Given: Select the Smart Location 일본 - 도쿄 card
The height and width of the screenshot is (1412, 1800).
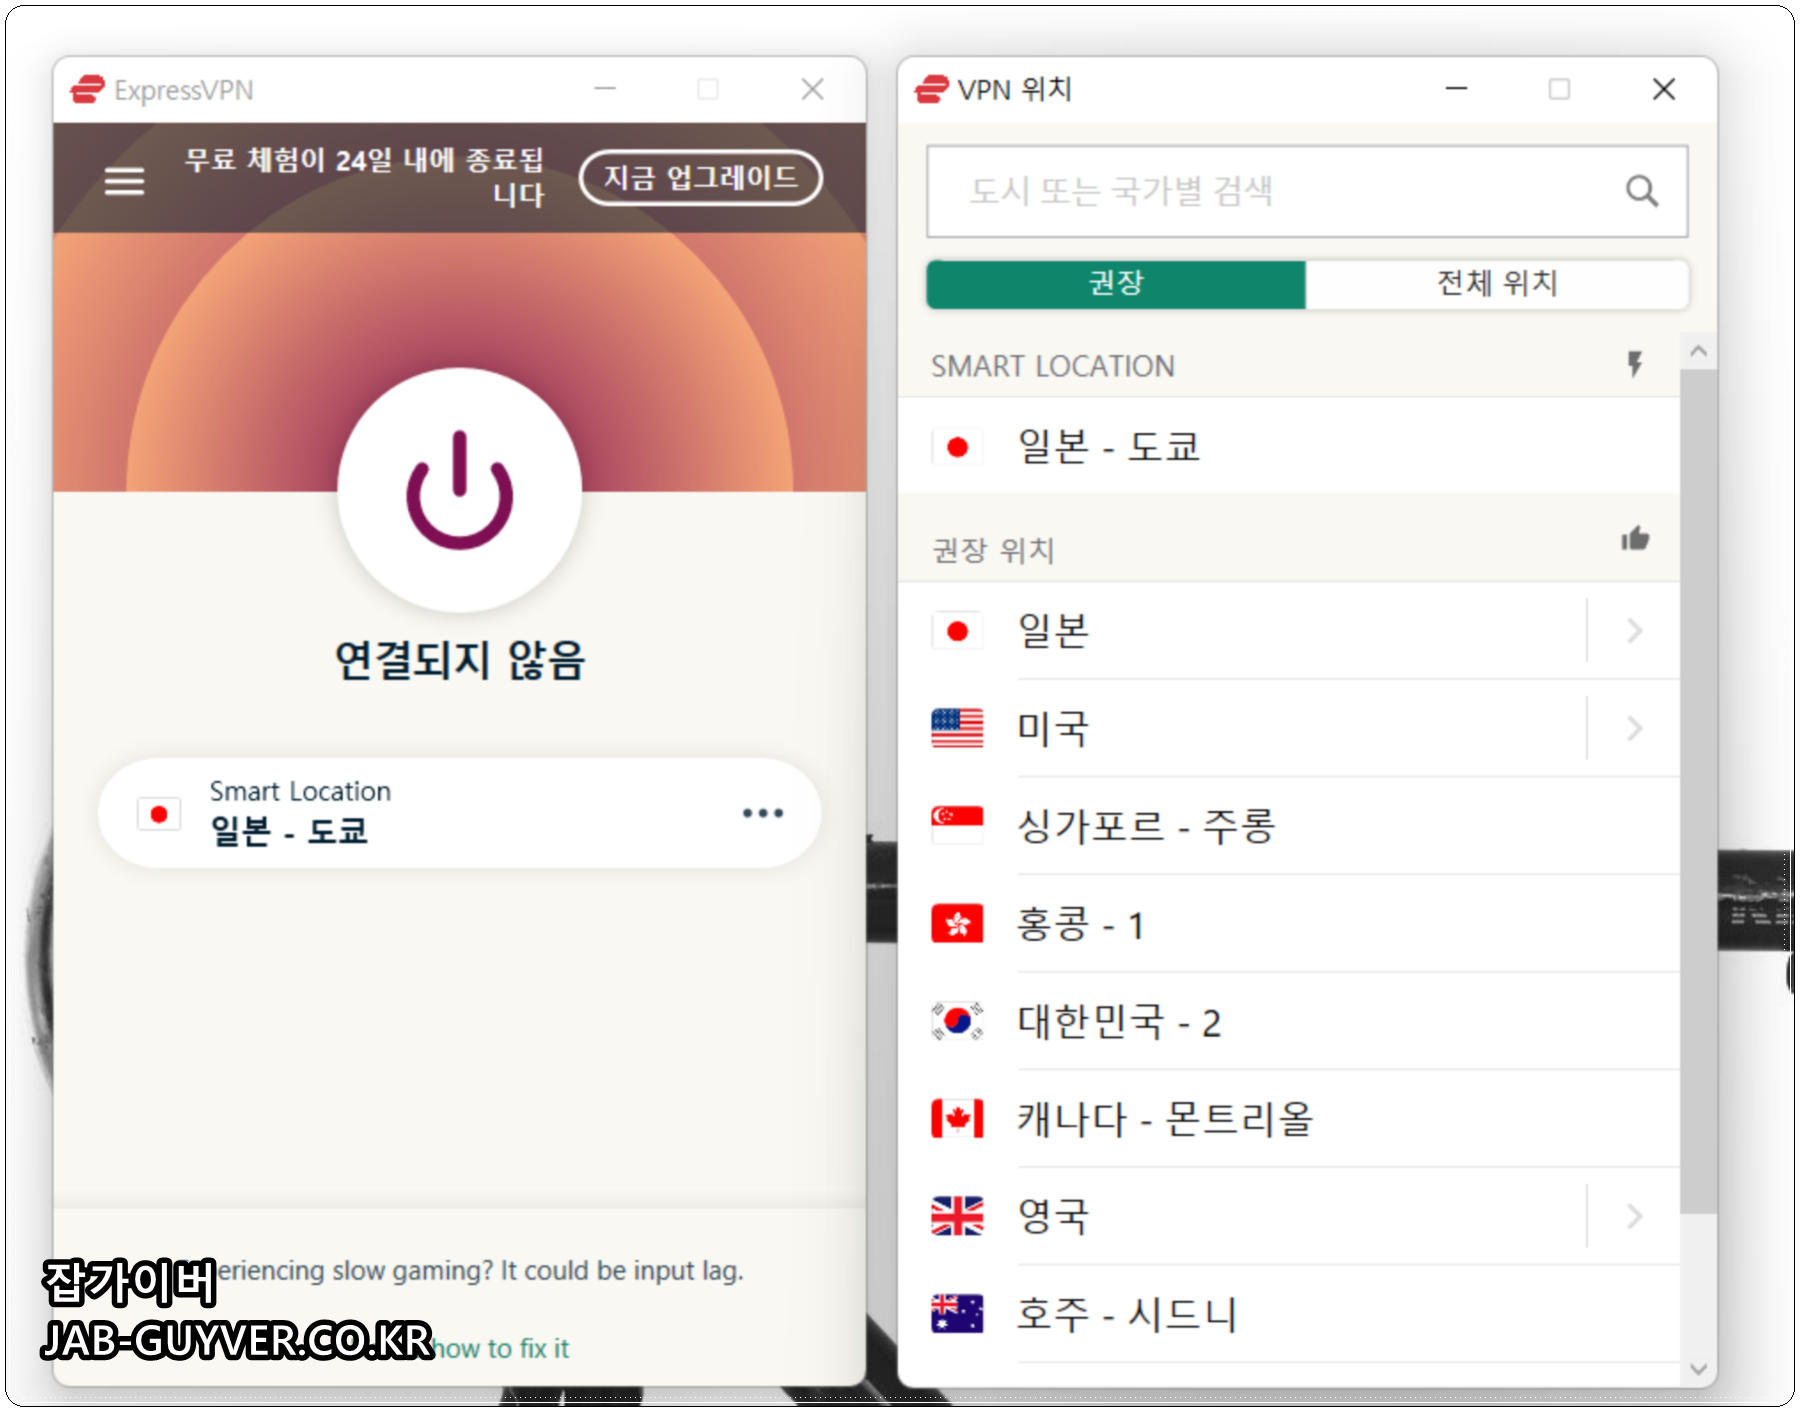Looking at the screenshot, I should 459,813.
